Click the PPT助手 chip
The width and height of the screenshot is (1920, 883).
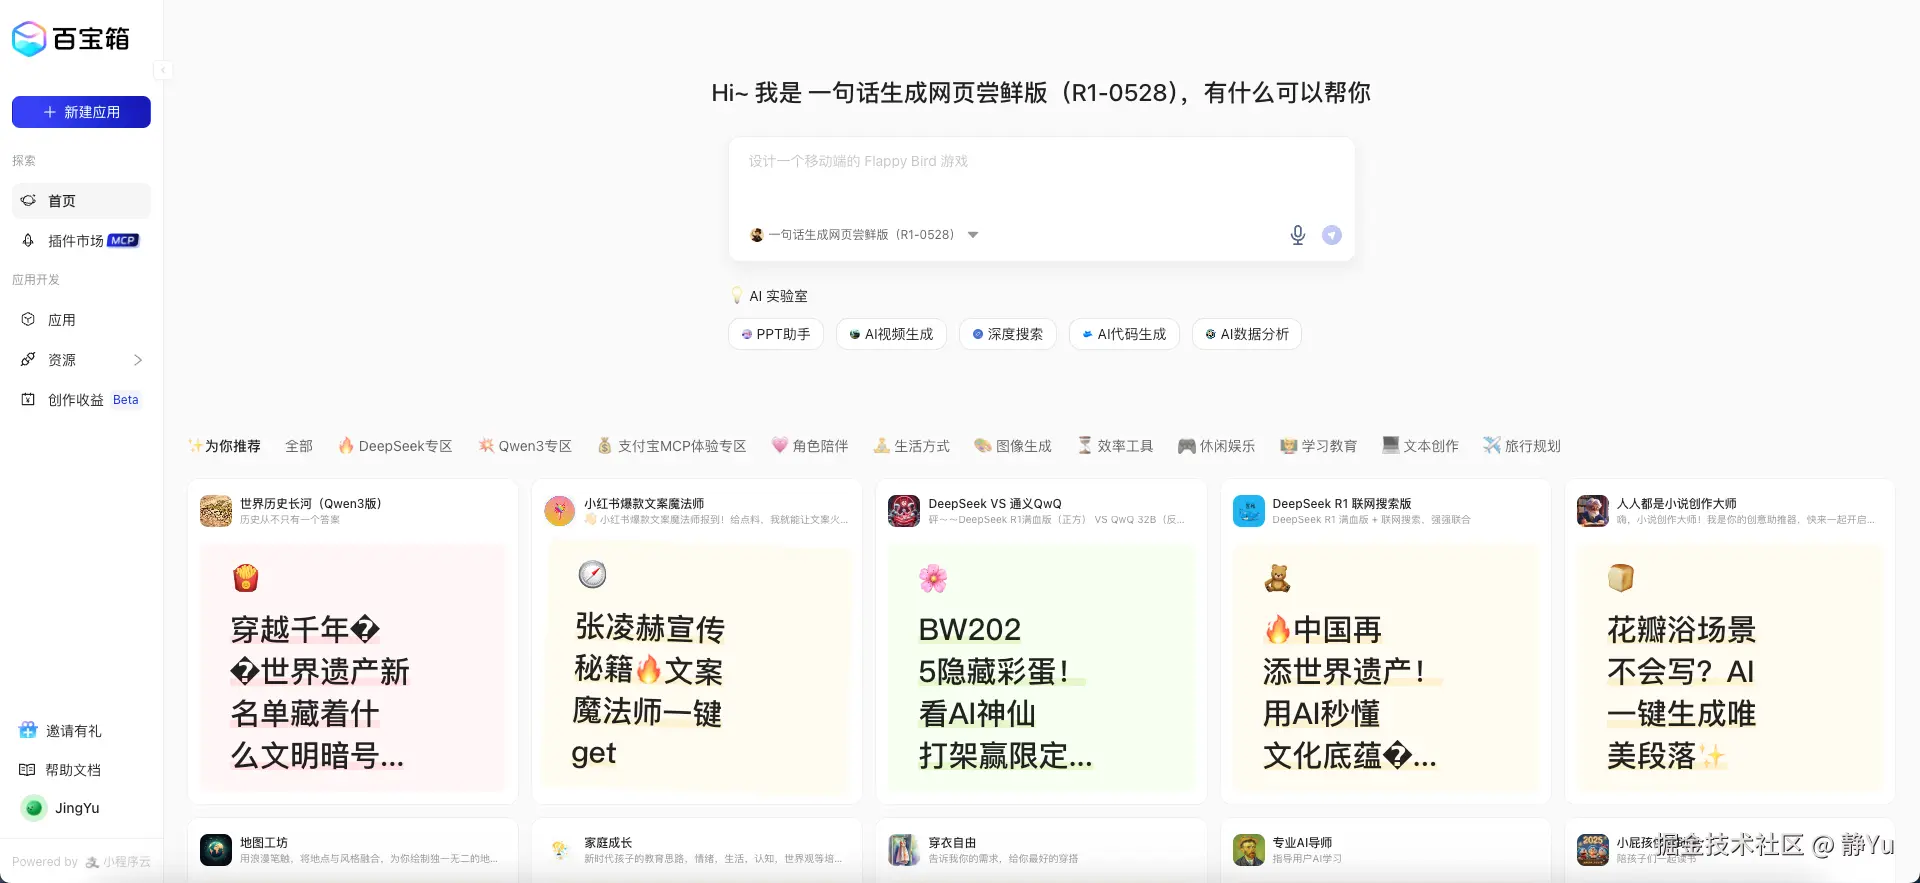tap(775, 334)
